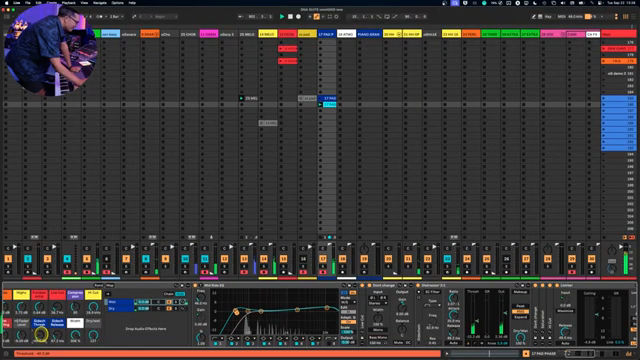640x360 pixels.
Task: Select the PIANO GRAN track header
Action: (369, 34)
